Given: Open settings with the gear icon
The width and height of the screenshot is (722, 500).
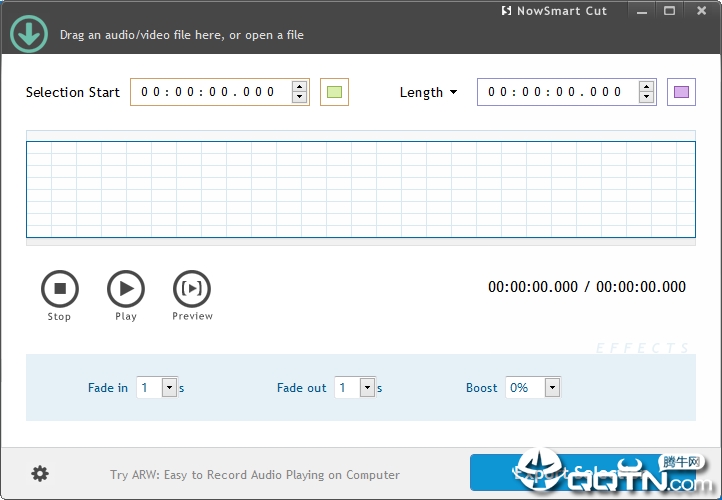Looking at the screenshot, I should (40, 474).
